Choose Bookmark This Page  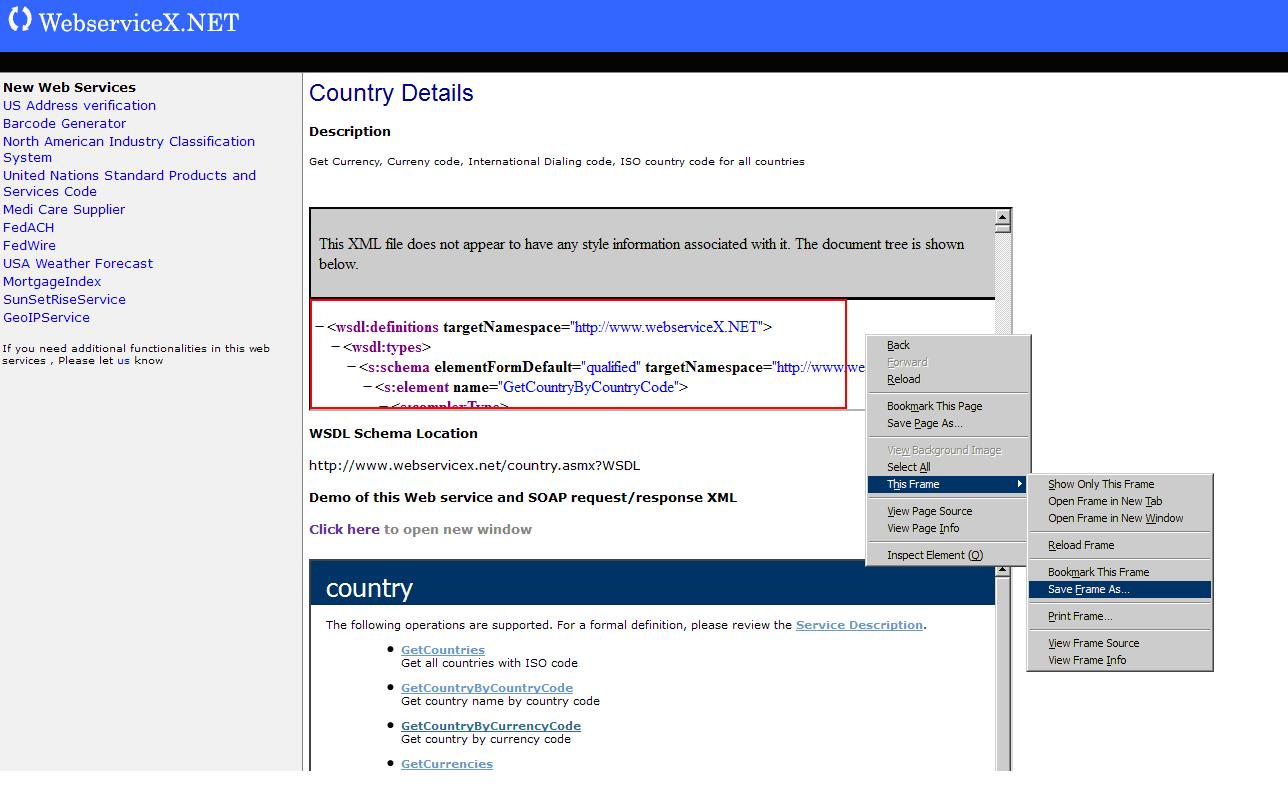947,406
